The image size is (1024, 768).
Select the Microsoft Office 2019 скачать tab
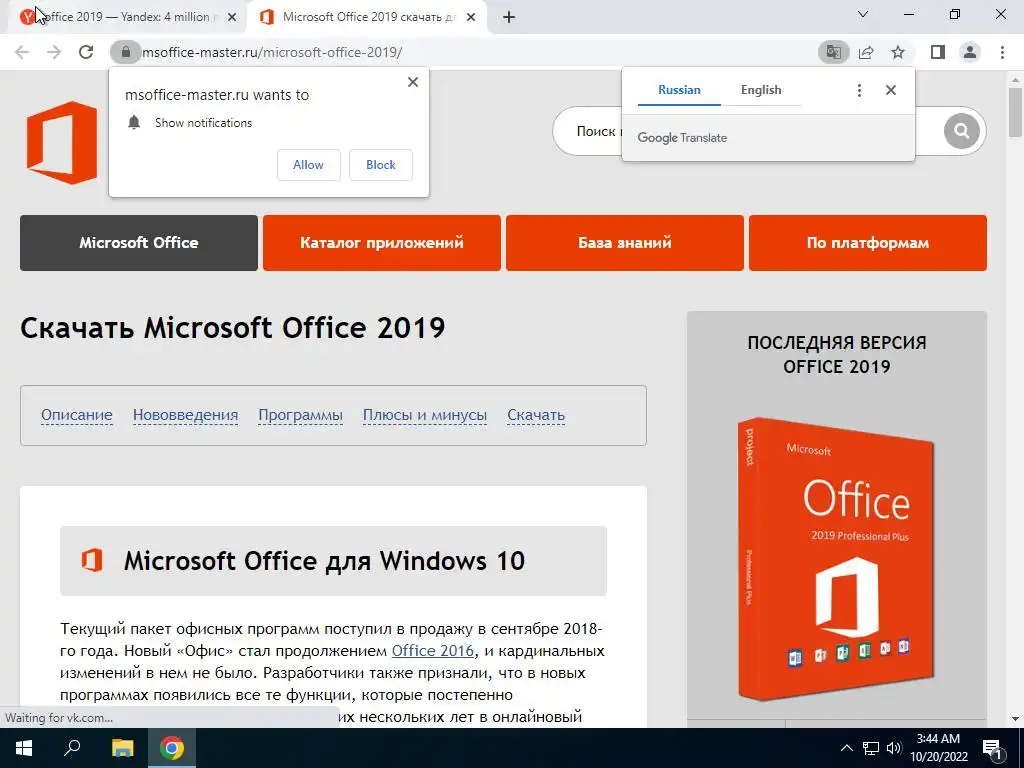click(368, 17)
